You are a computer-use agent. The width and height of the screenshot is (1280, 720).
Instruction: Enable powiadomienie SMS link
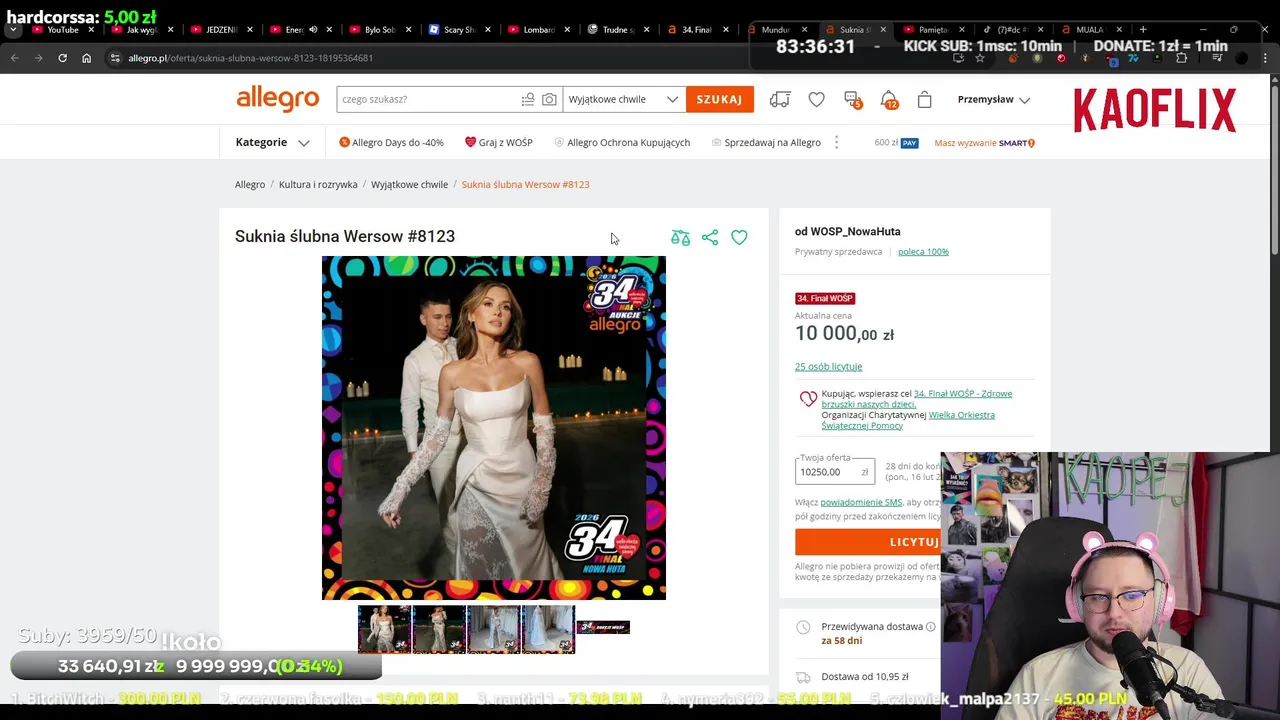(861, 502)
